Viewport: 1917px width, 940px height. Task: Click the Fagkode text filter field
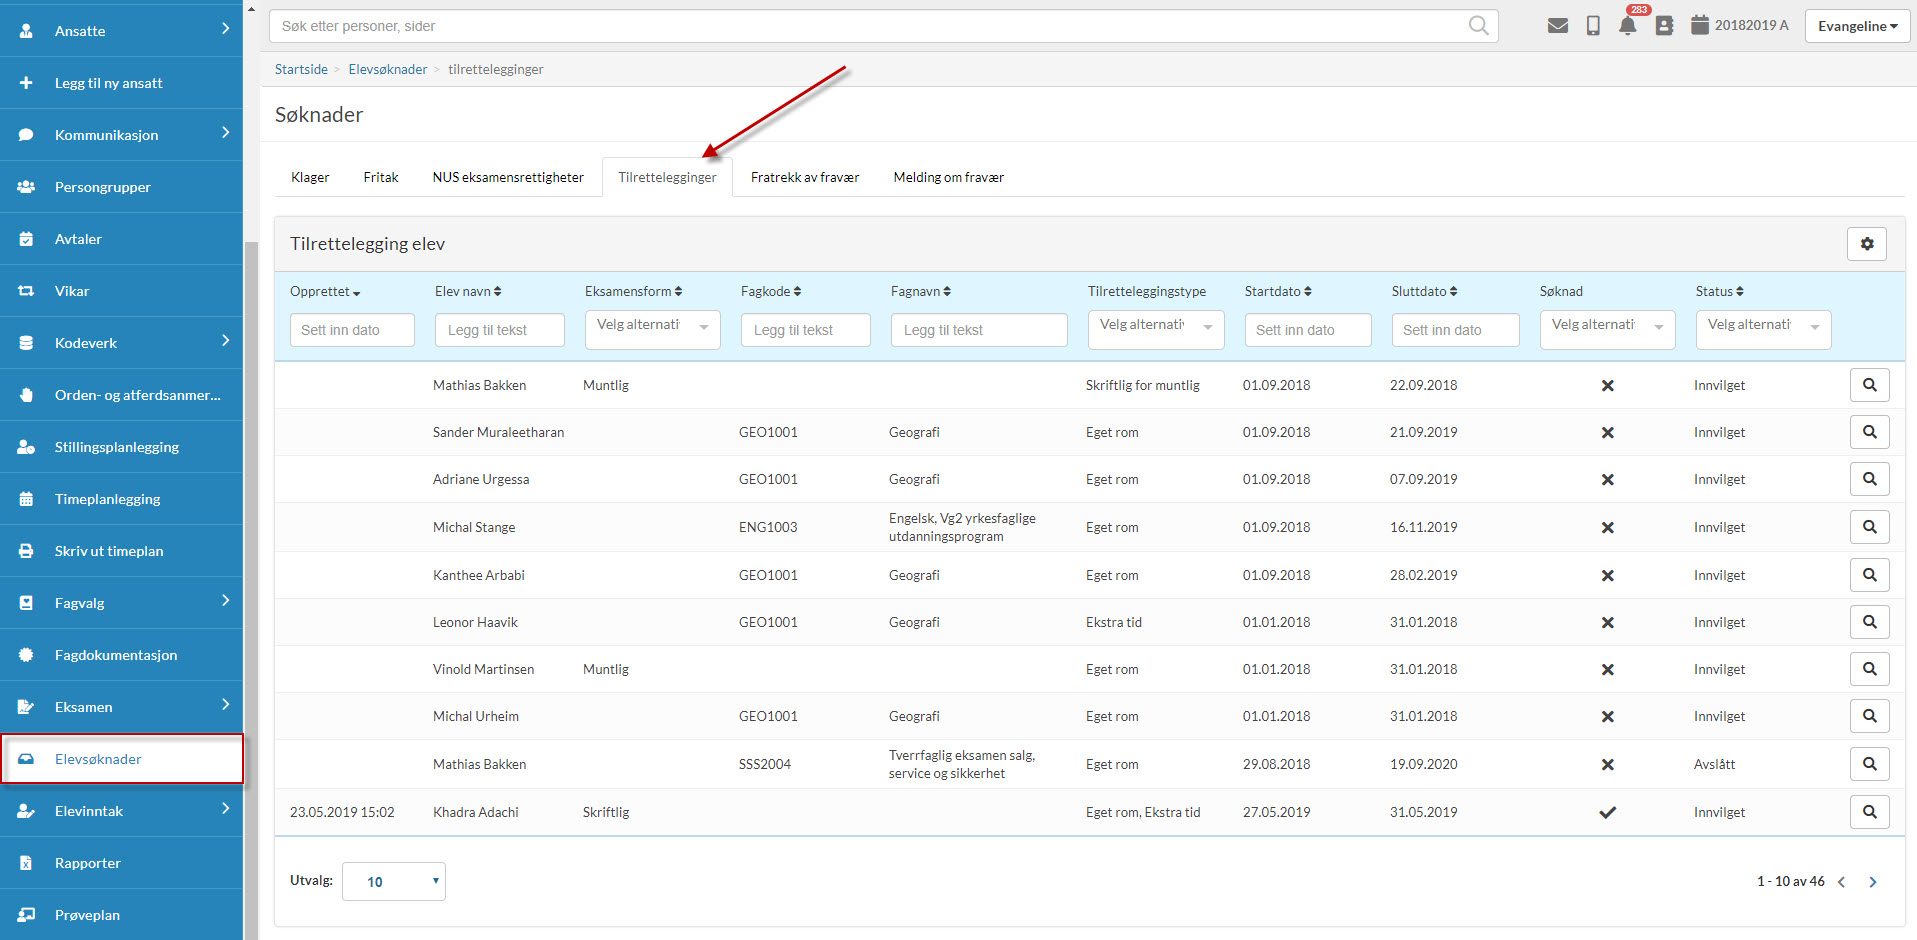click(x=805, y=330)
